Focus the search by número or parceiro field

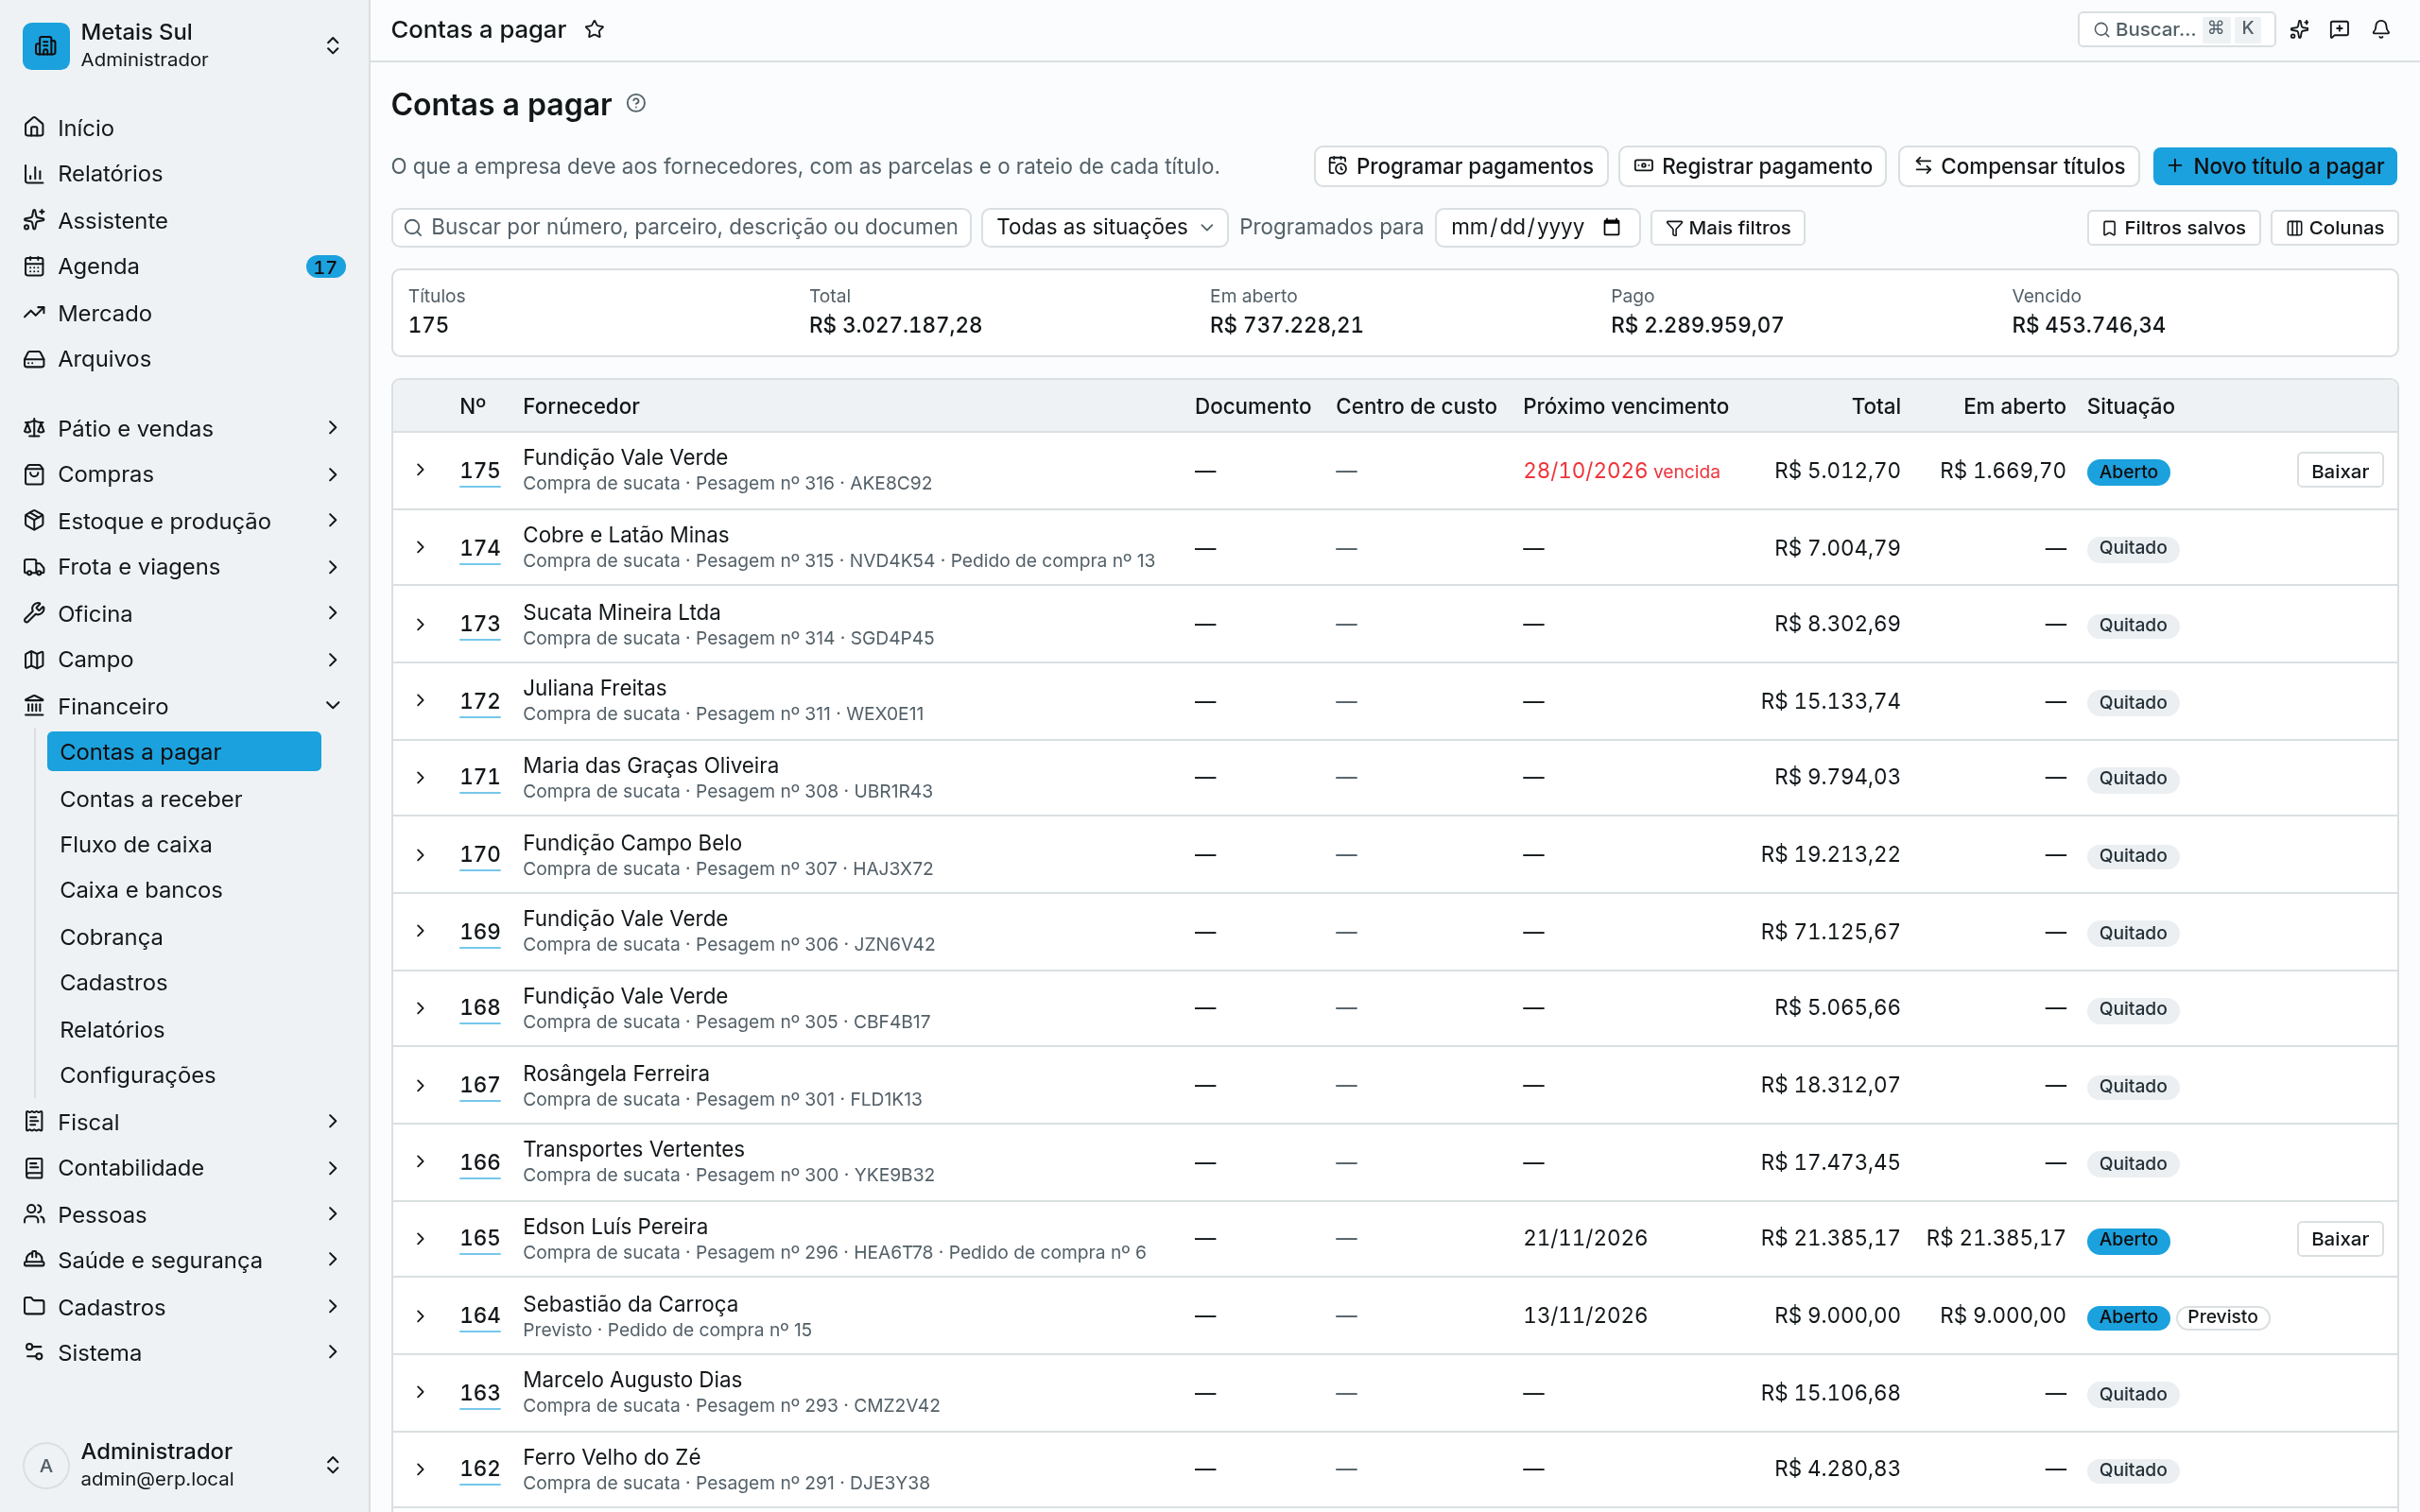[681, 227]
